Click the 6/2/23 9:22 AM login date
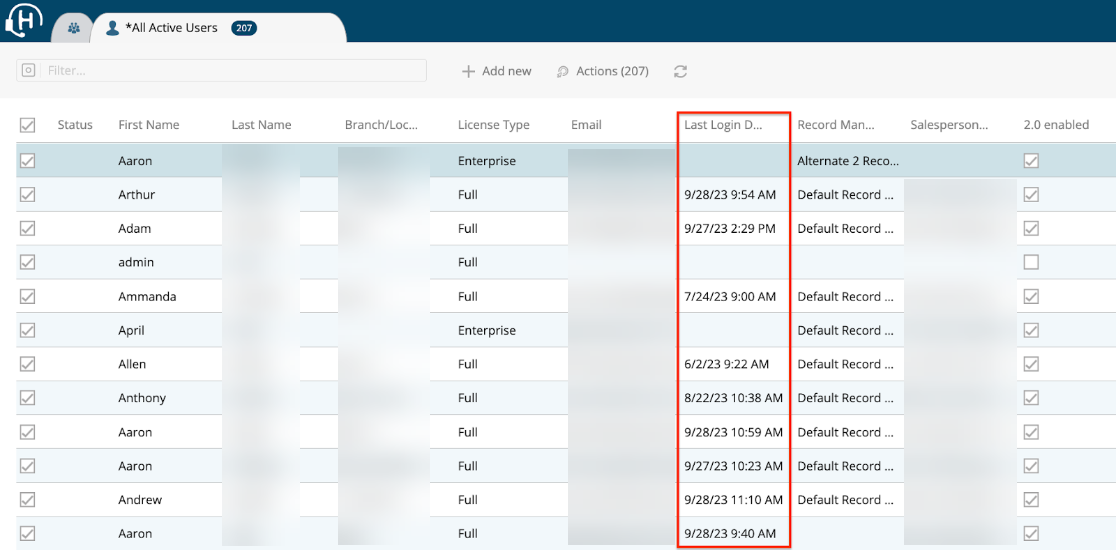This screenshot has width=1116, height=558. coord(726,364)
